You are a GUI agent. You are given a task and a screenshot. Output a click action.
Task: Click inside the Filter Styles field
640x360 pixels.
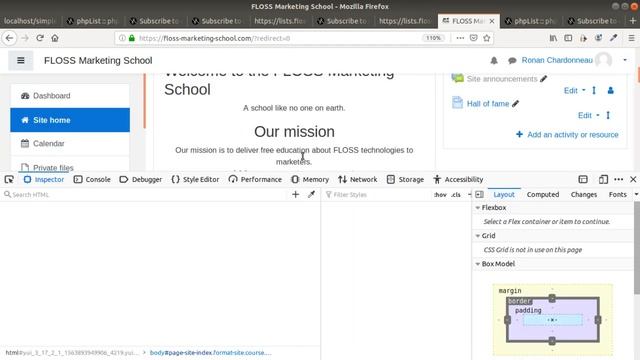[x=378, y=195]
